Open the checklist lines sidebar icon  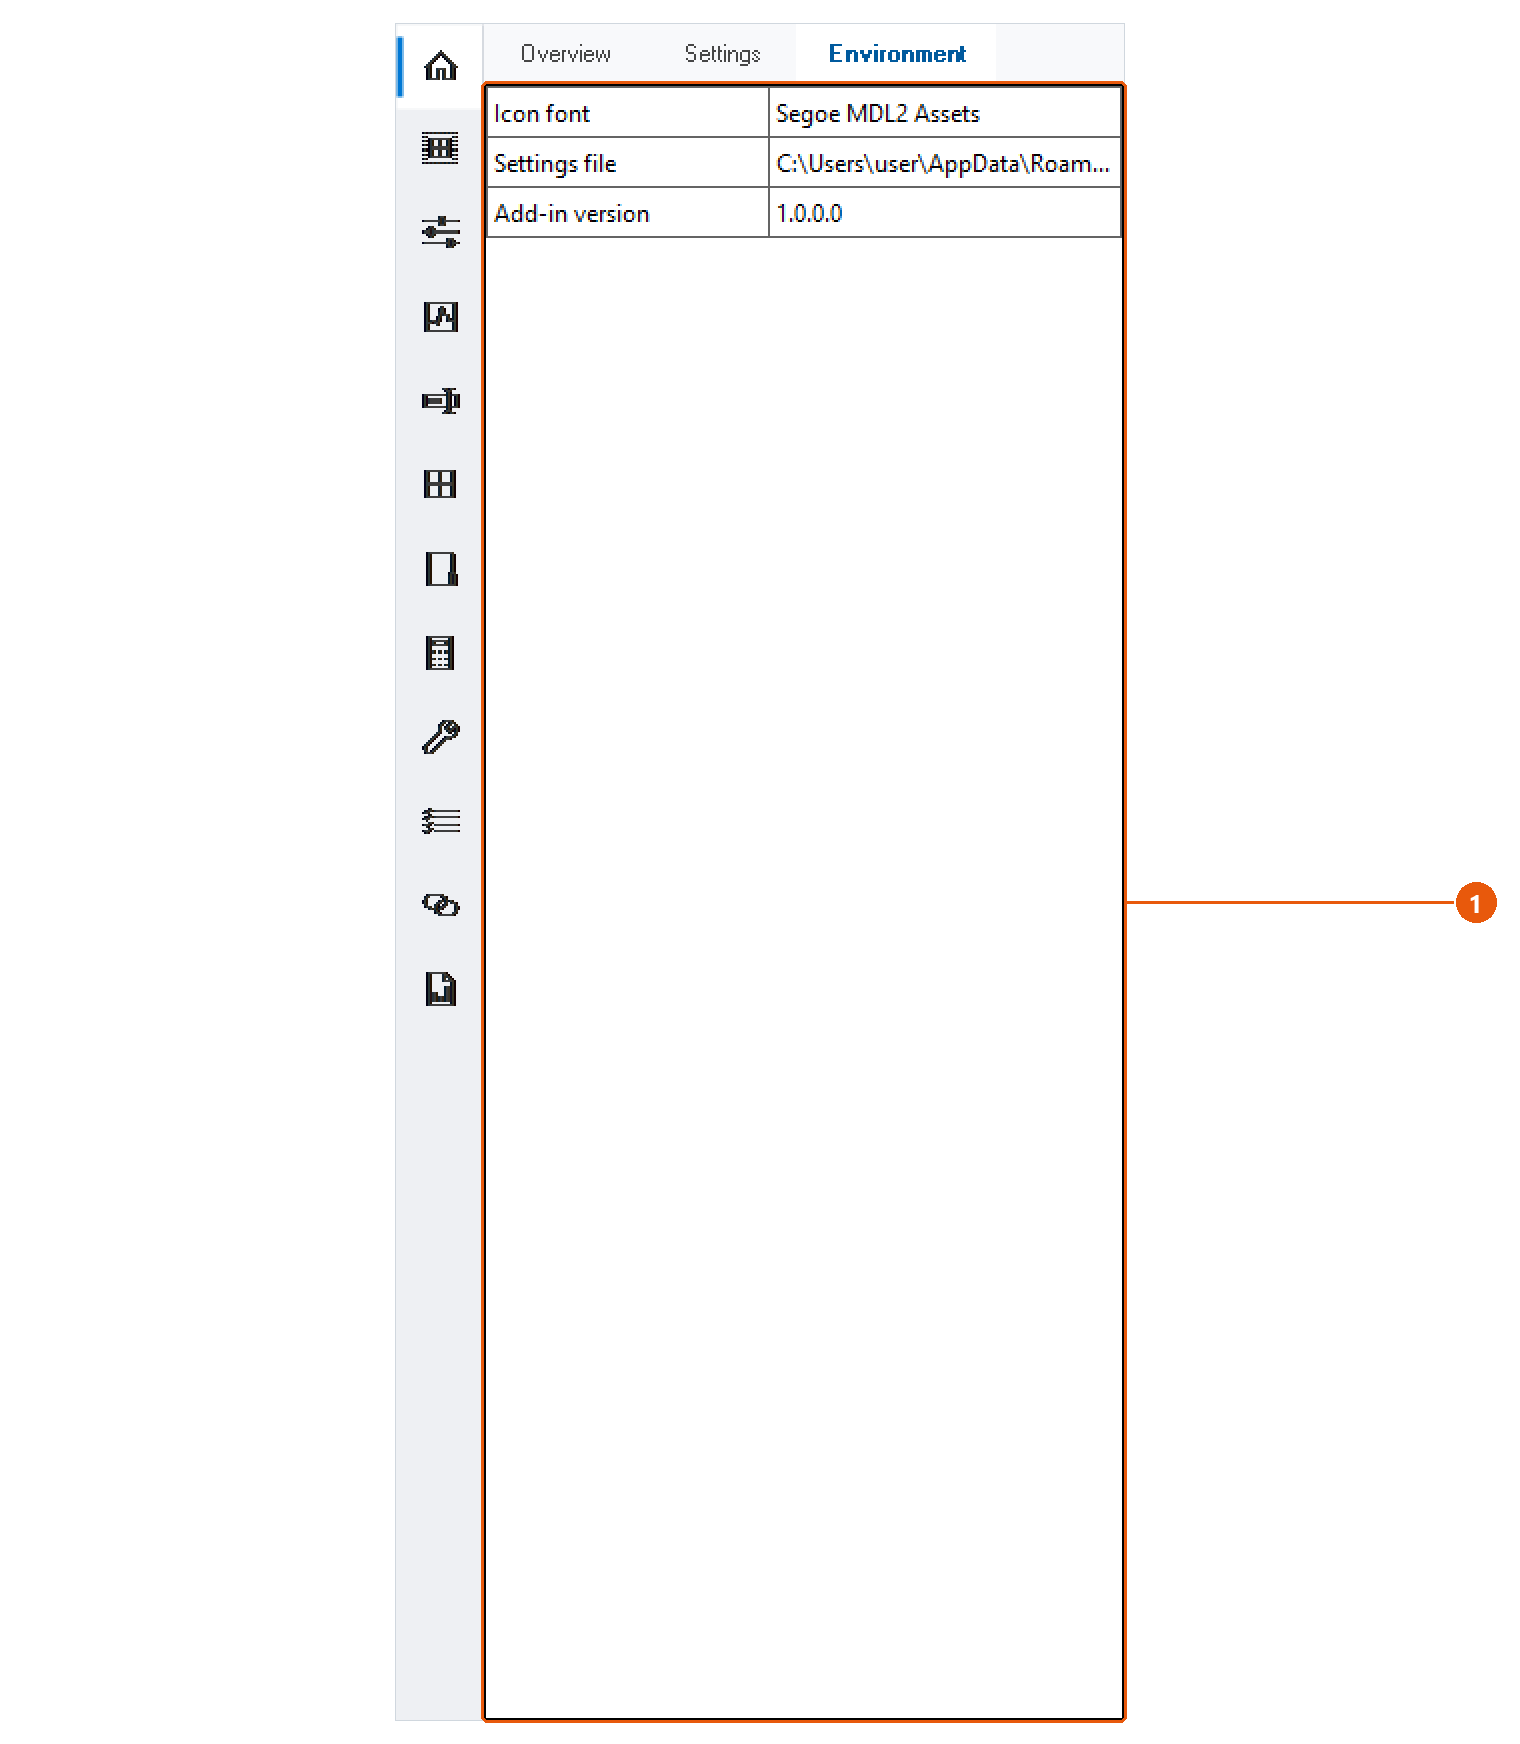coord(440,821)
